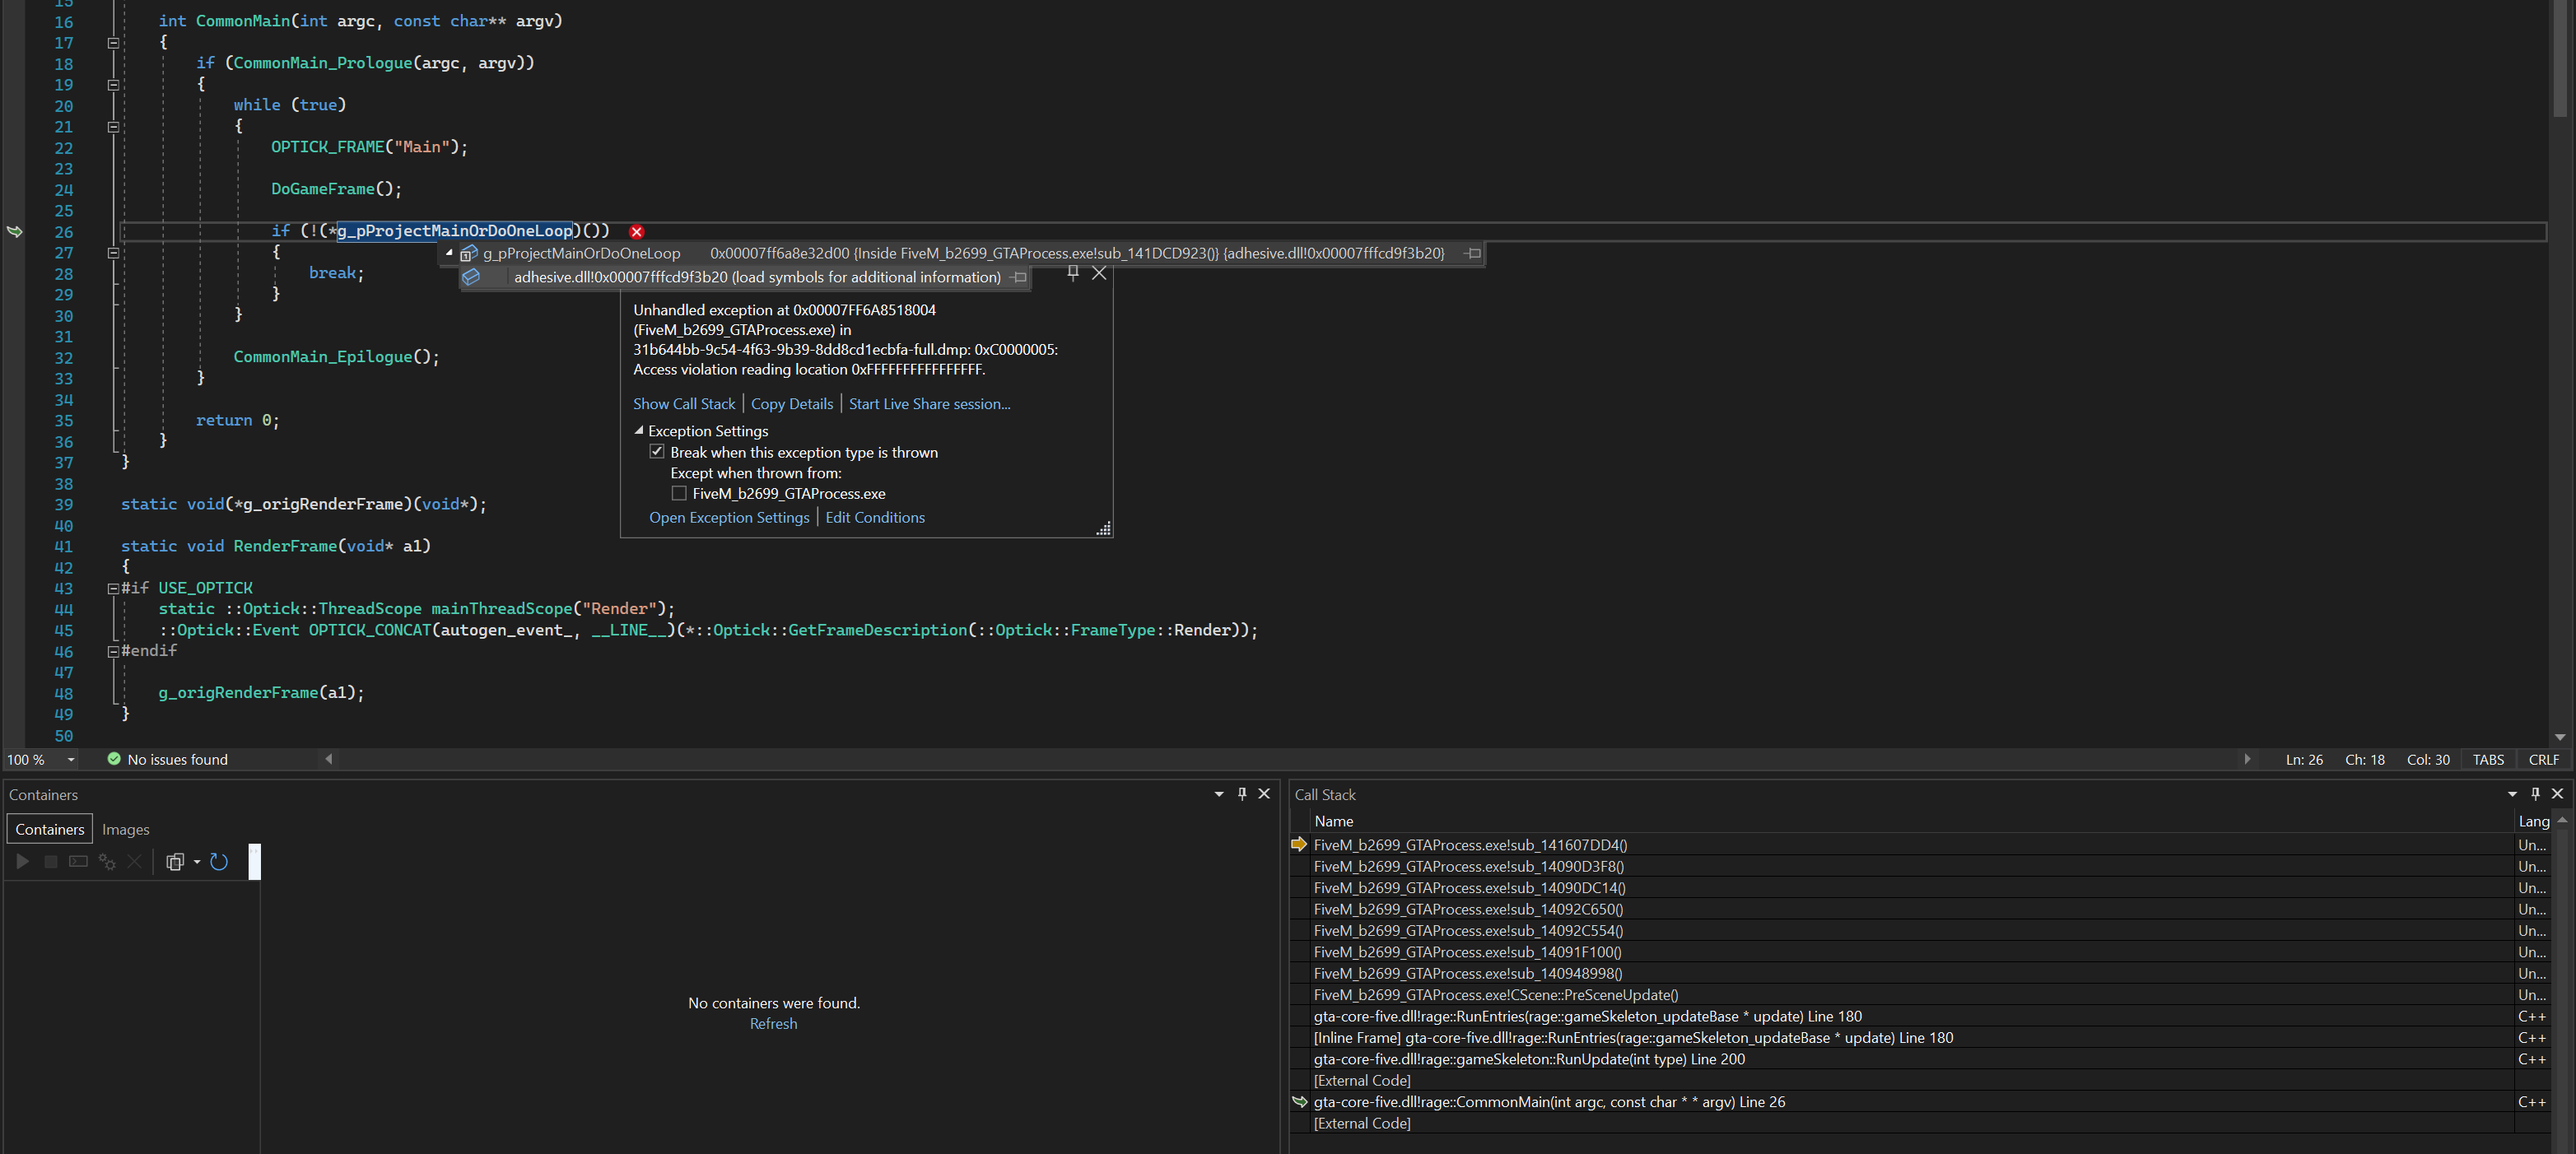Select sub_141607DD4() frame in Call Stack
This screenshot has height=1154, width=2576.
point(1911,845)
